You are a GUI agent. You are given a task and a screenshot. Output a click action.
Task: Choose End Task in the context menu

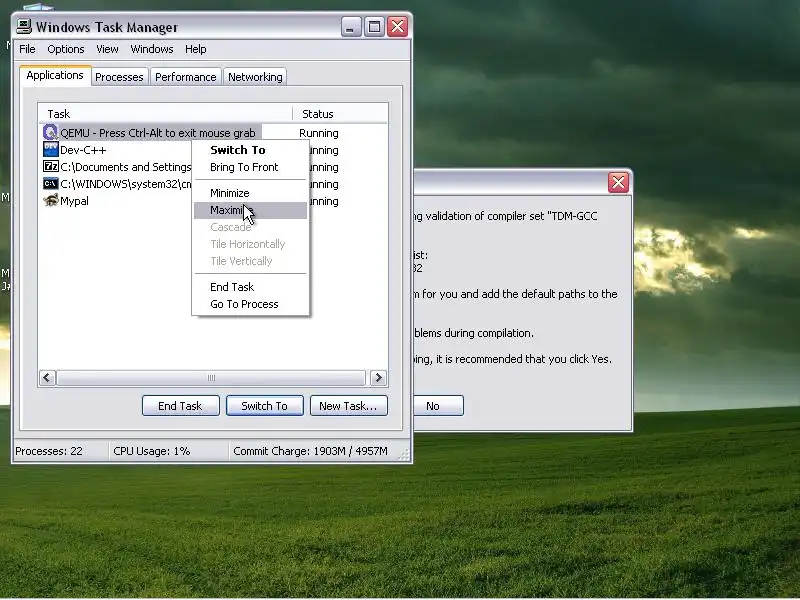(x=250, y=287)
